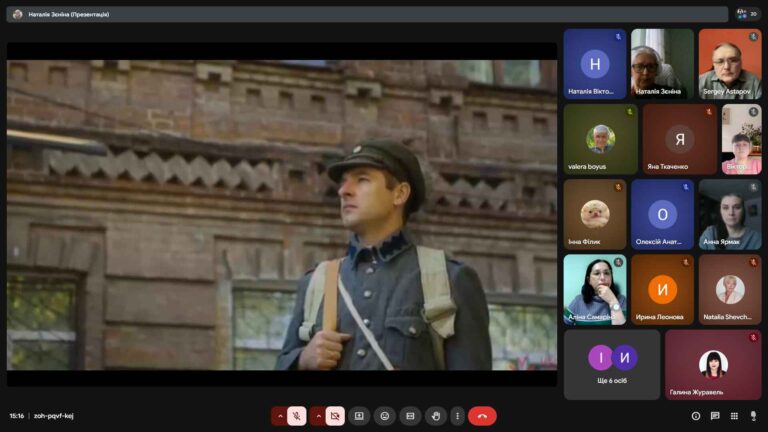This screenshot has height=432, width=768.
Task: Leave the call with red hangup button
Action: click(x=482, y=416)
